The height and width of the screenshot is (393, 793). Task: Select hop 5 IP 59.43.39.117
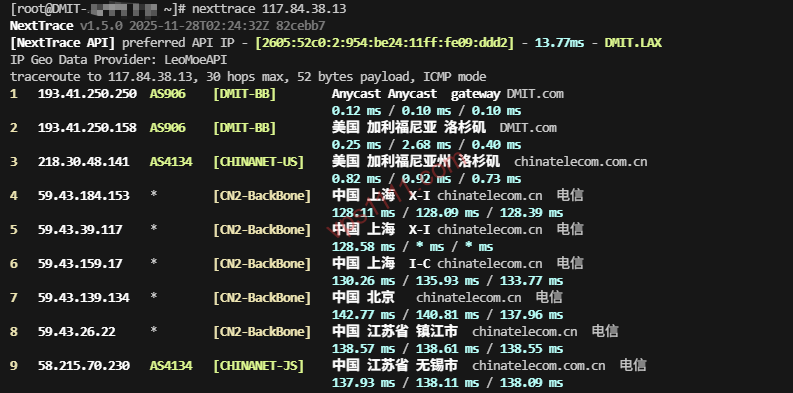point(80,230)
